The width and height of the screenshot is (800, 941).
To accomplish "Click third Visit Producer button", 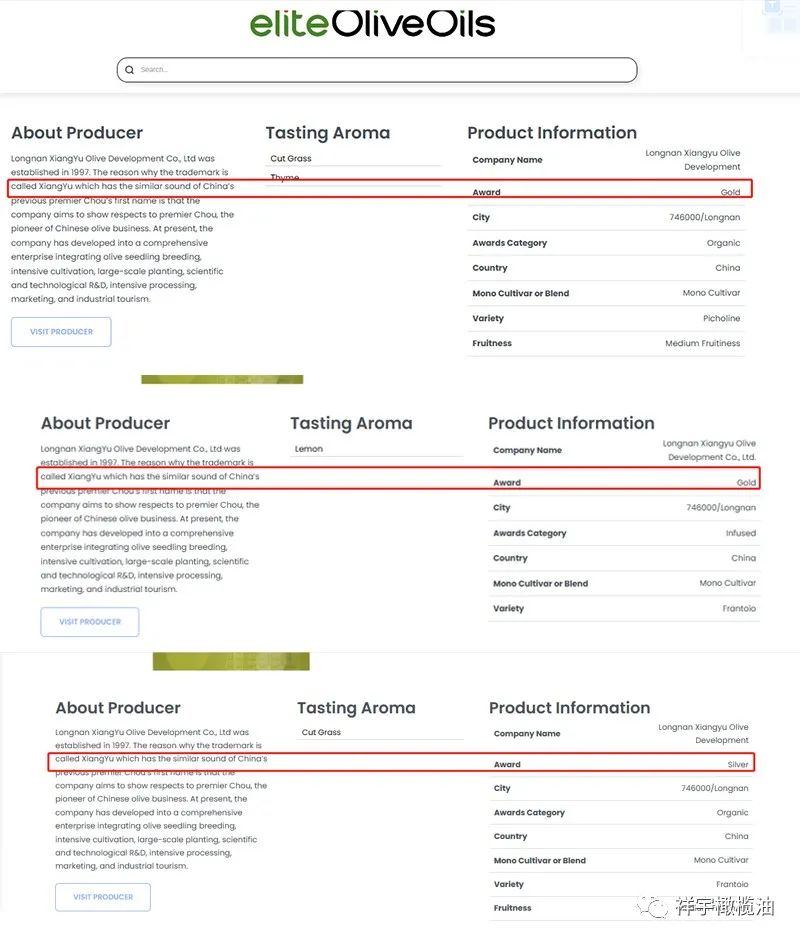I will tap(103, 897).
